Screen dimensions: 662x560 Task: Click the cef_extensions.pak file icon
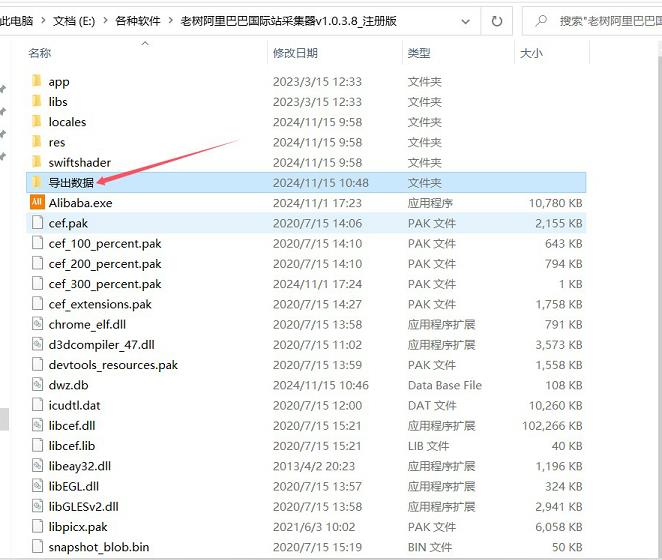pyautogui.click(x=38, y=303)
